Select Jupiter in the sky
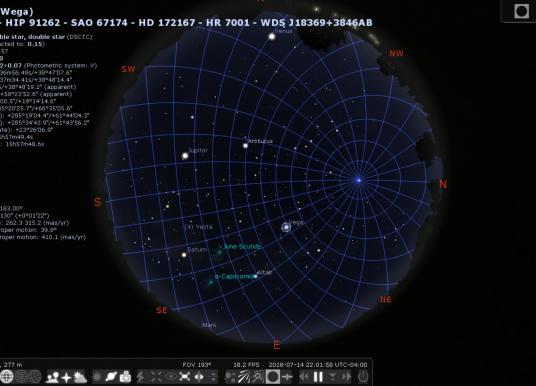 pyautogui.click(x=185, y=156)
